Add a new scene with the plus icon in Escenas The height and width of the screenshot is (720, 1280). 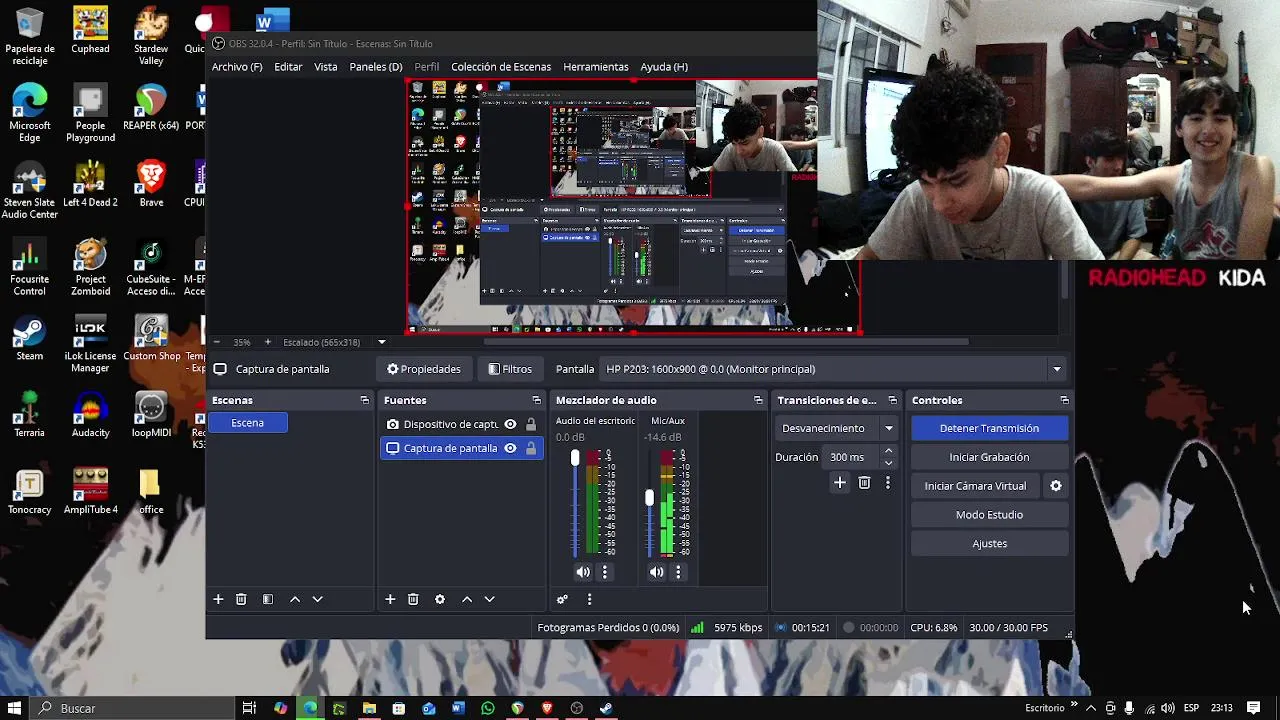coord(218,599)
